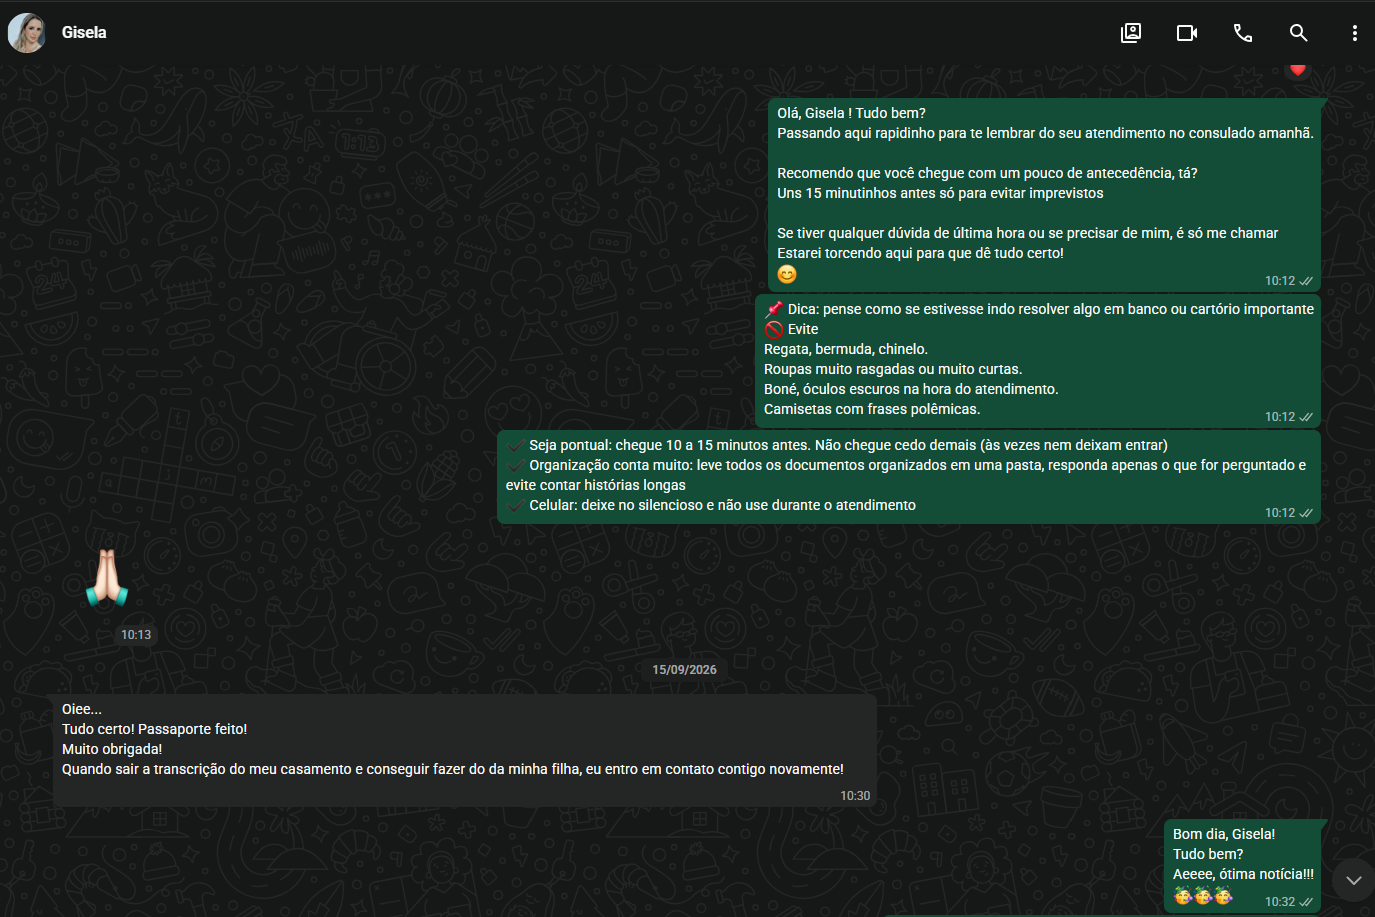The height and width of the screenshot is (917, 1375).
Task: Open the three-dot chat menu
Action: pos(1355,33)
